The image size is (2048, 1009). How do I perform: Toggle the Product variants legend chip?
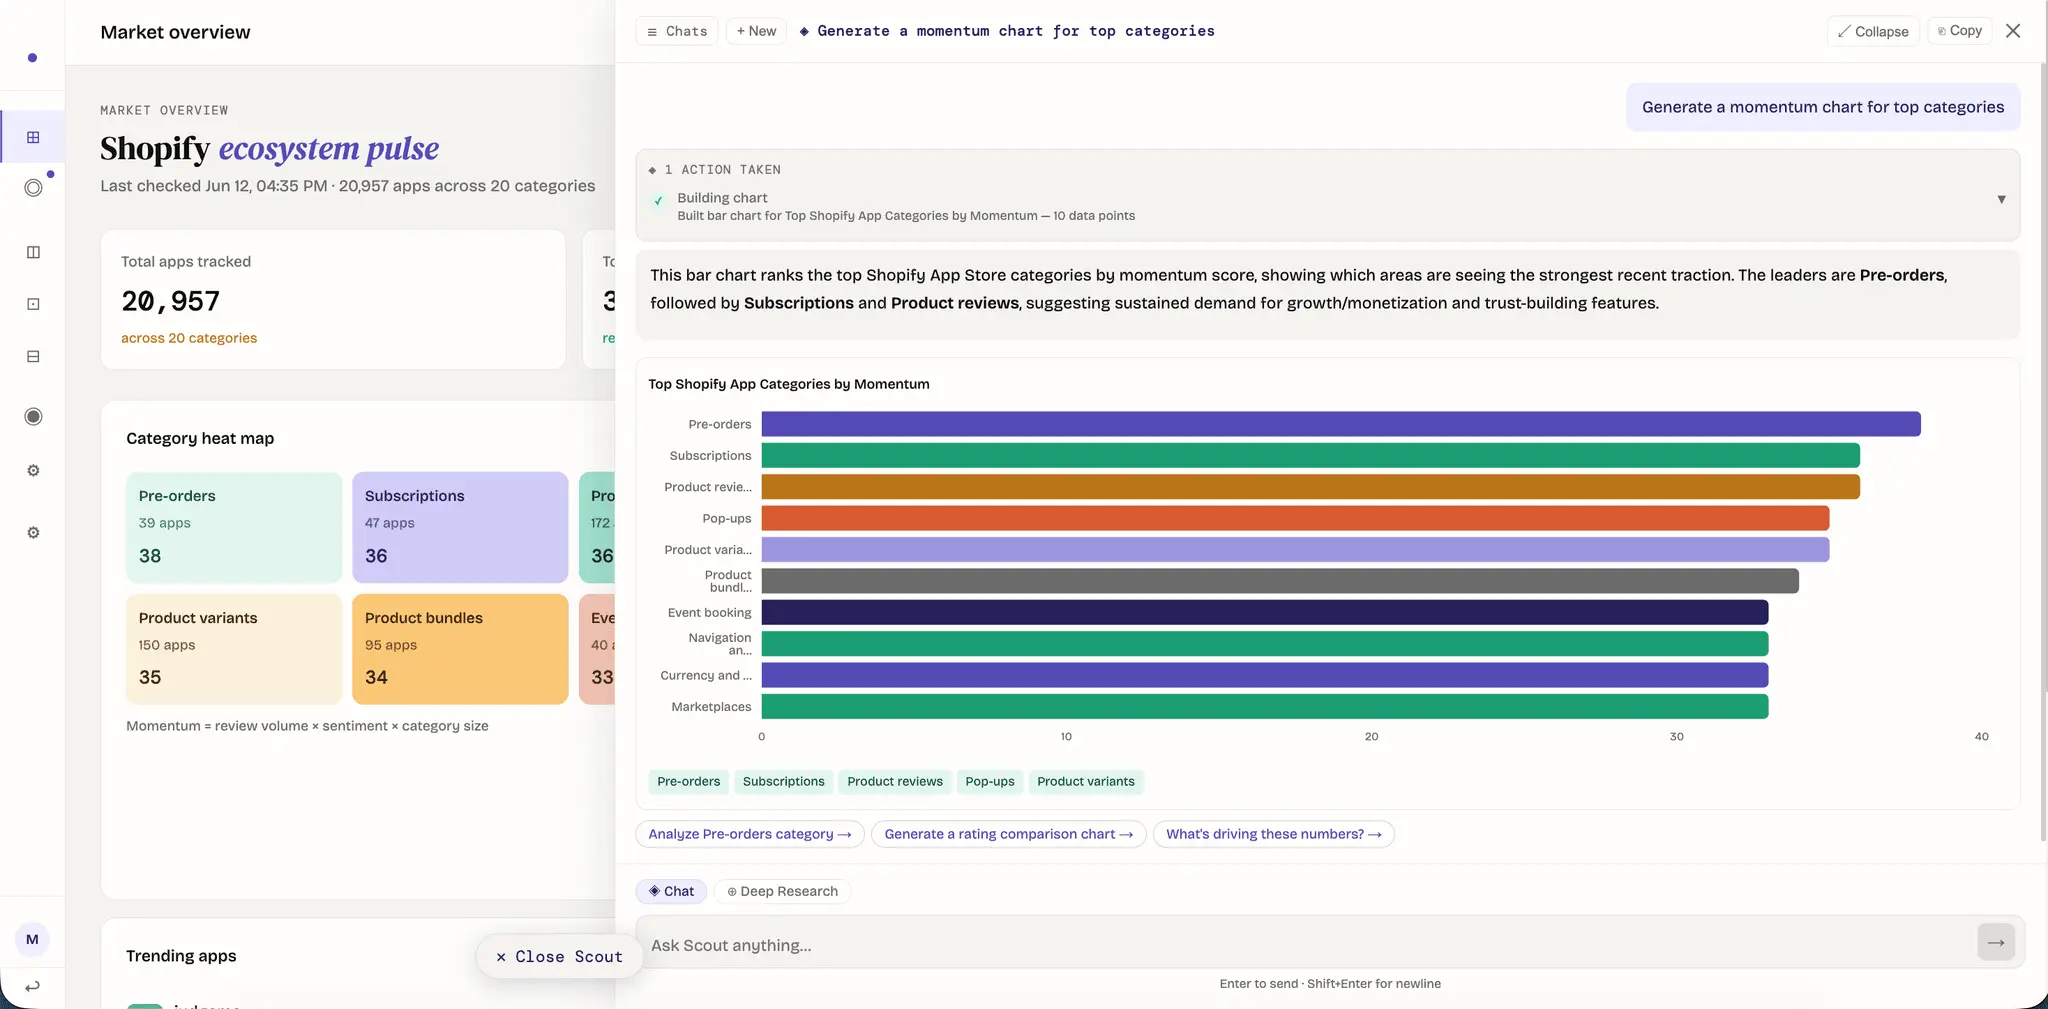[x=1085, y=782]
